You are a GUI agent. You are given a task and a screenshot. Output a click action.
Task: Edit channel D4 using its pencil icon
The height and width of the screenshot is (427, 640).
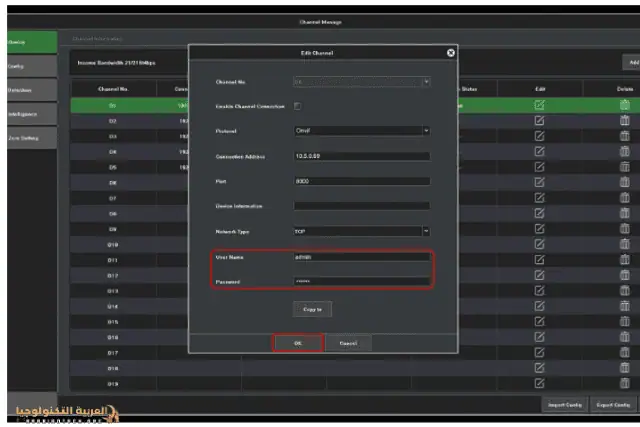[x=539, y=151]
